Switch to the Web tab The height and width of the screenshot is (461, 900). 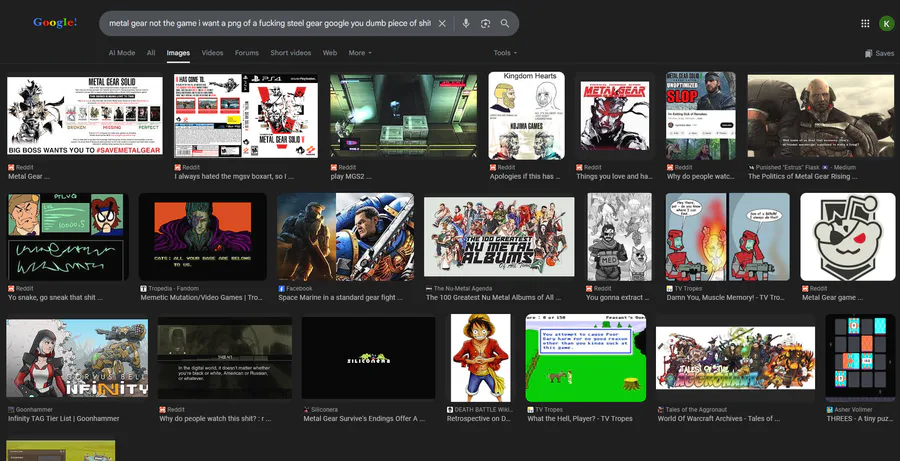click(x=329, y=53)
